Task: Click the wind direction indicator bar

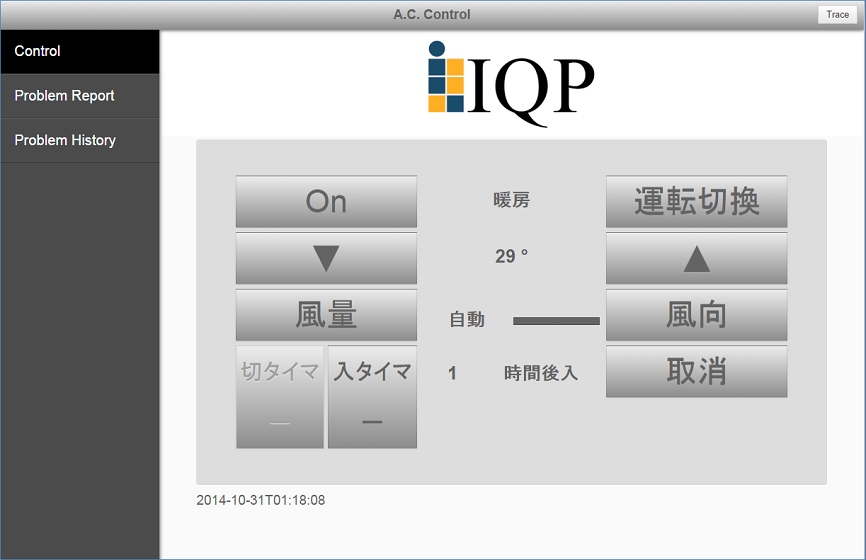Action: tap(556, 321)
